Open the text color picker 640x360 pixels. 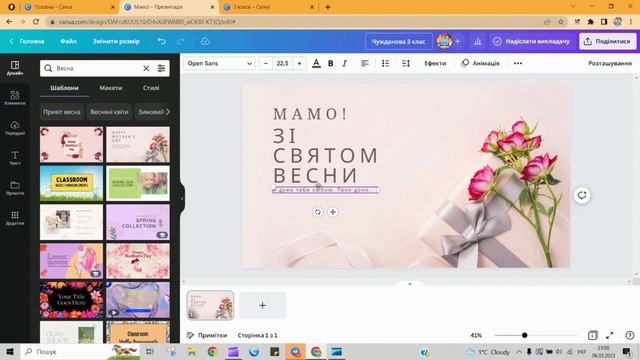(x=316, y=63)
